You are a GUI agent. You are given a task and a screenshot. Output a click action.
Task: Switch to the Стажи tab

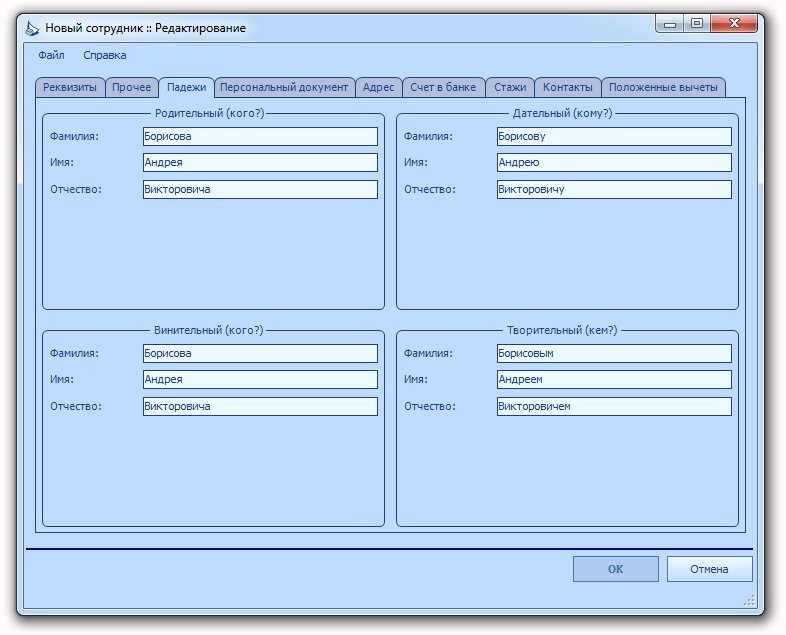pyautogui.click(x=510, y=87)
